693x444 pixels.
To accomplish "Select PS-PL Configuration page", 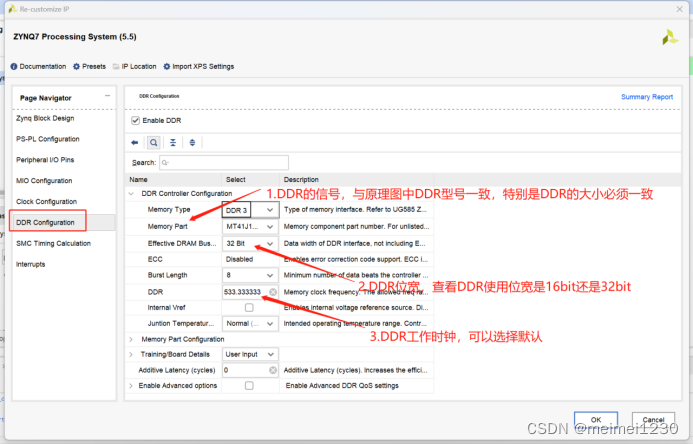I will click(48, 139).
